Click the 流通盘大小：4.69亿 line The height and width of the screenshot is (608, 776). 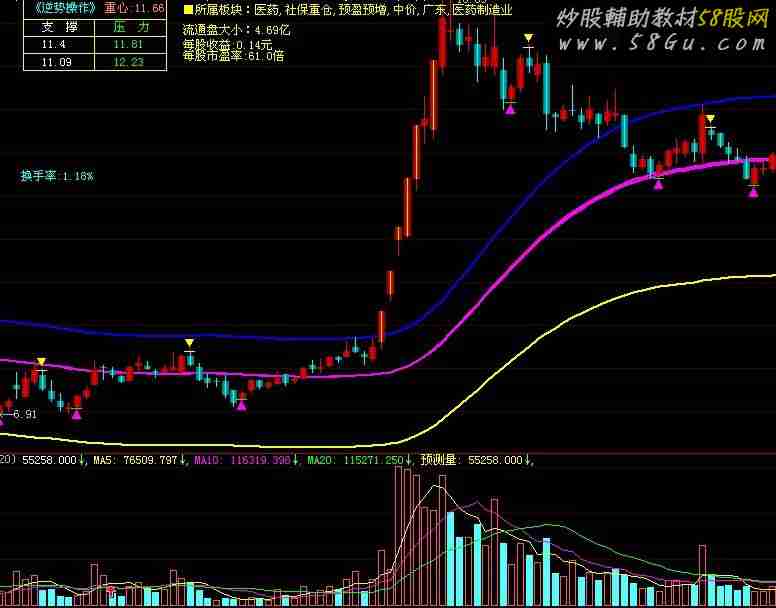coord(237,30)
